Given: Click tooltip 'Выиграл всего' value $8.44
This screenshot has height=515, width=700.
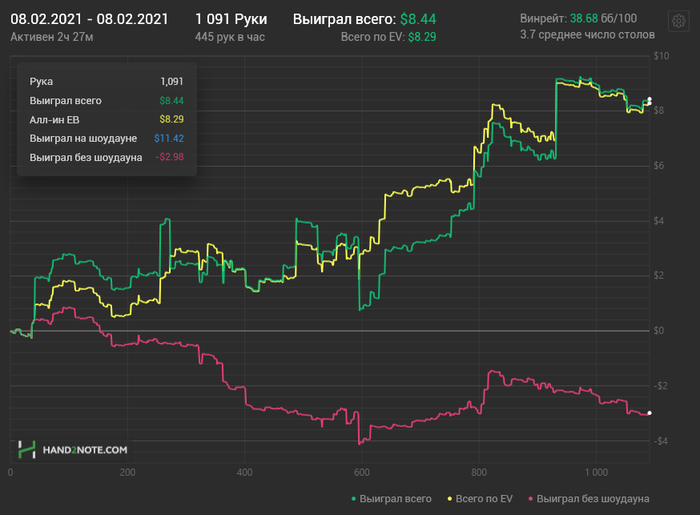Looking at the screenshot, I should click(171, 100).
